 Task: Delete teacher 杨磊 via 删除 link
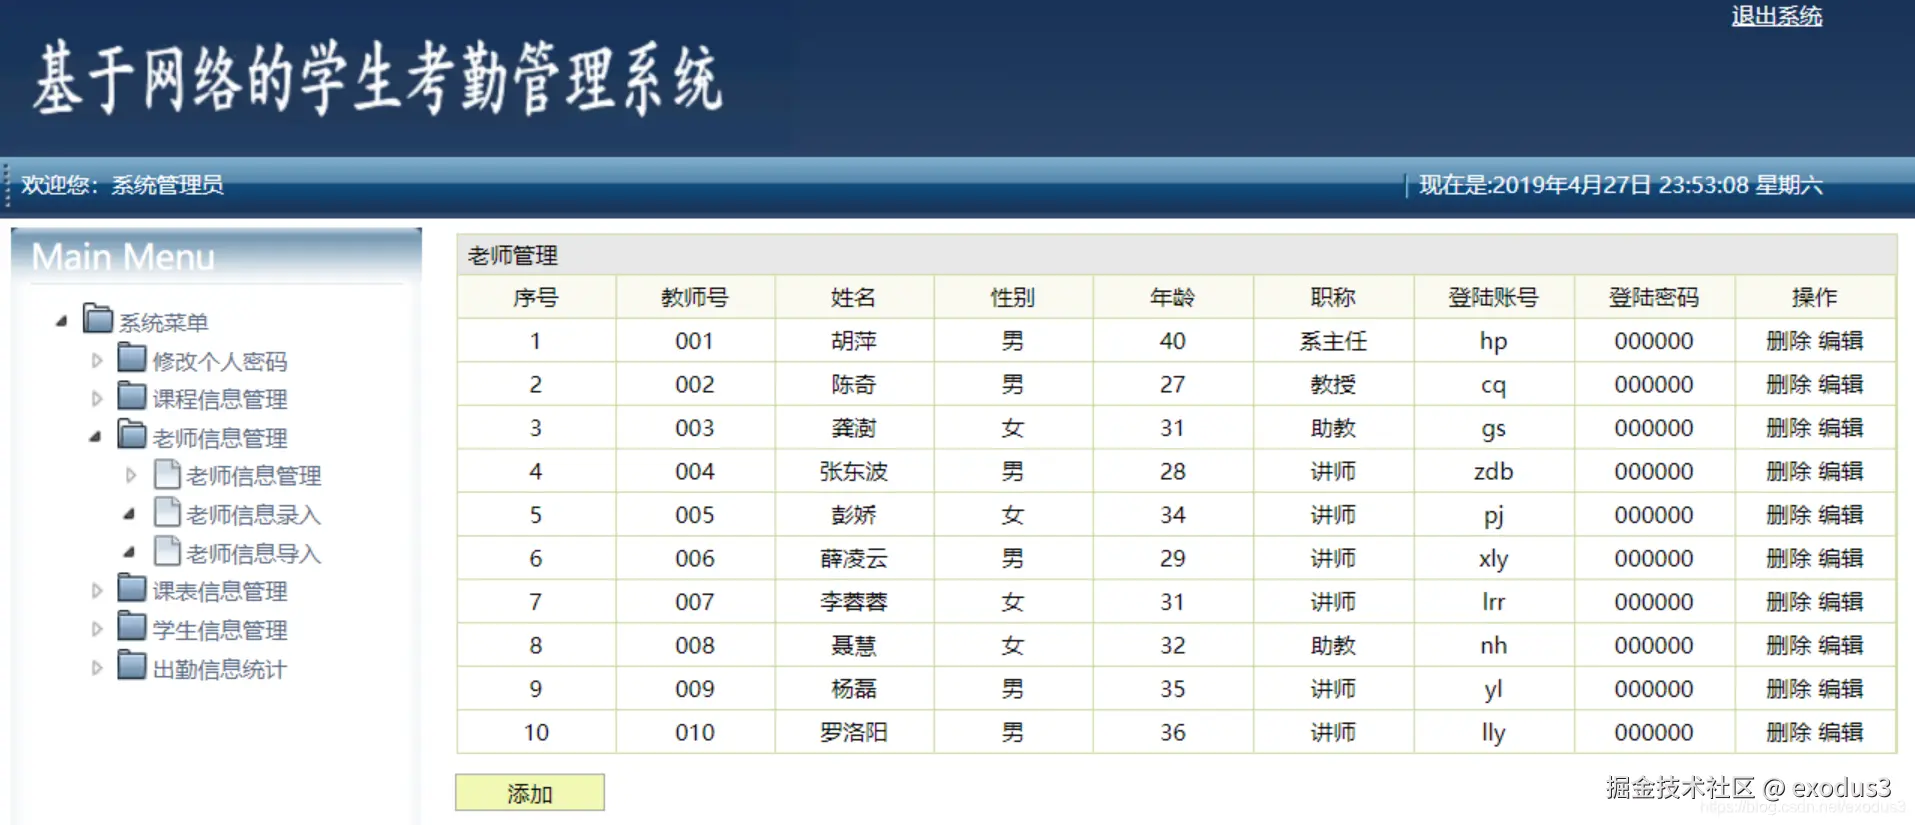click(x=1789, y=689)
